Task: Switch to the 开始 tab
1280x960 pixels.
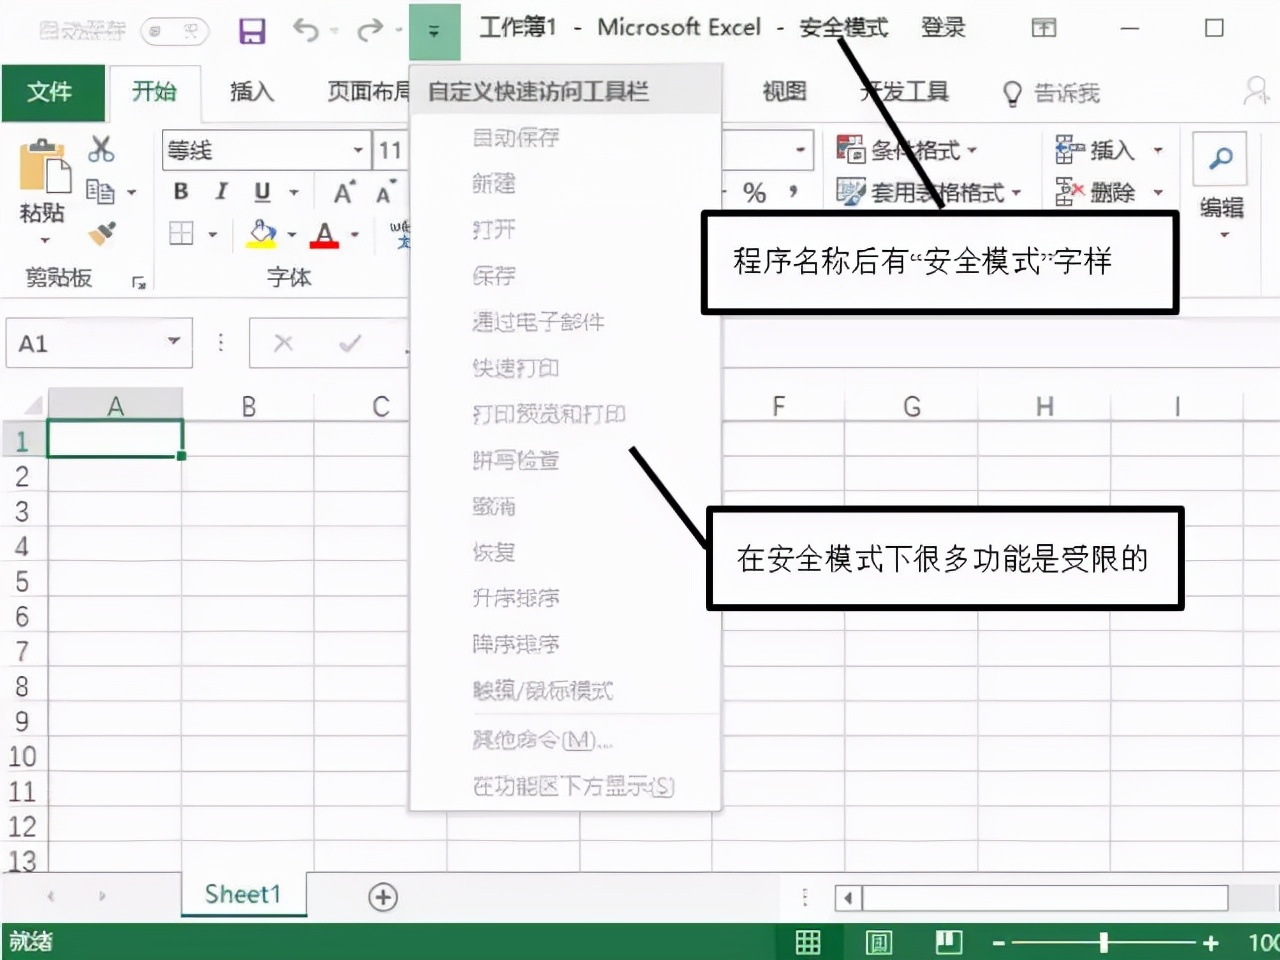Action: 155,92
